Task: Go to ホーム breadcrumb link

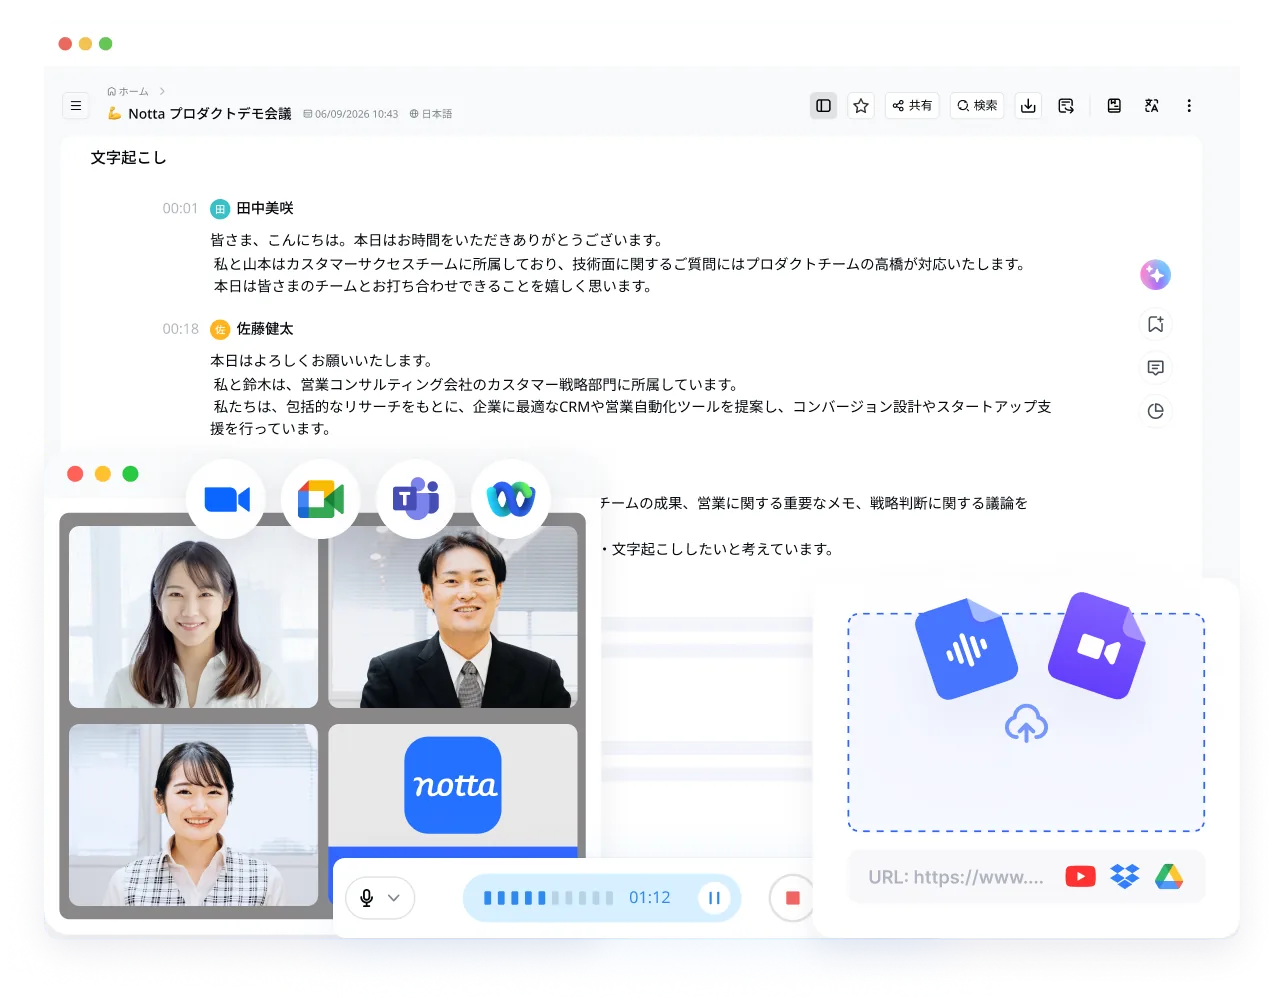Action: click(128, 91)
